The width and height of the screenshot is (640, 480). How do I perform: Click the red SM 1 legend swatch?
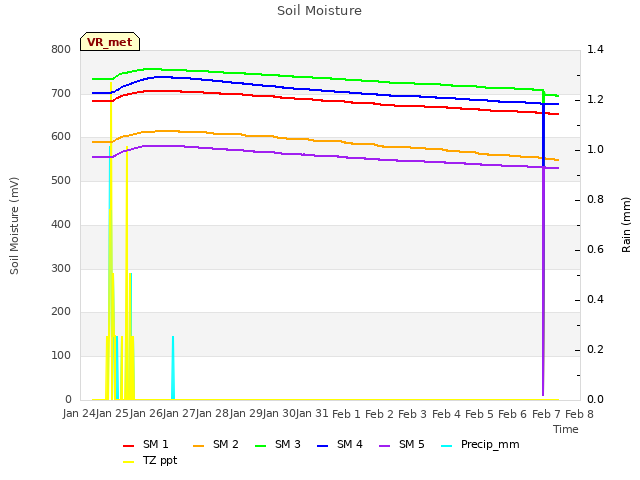[x=129, y=446]
